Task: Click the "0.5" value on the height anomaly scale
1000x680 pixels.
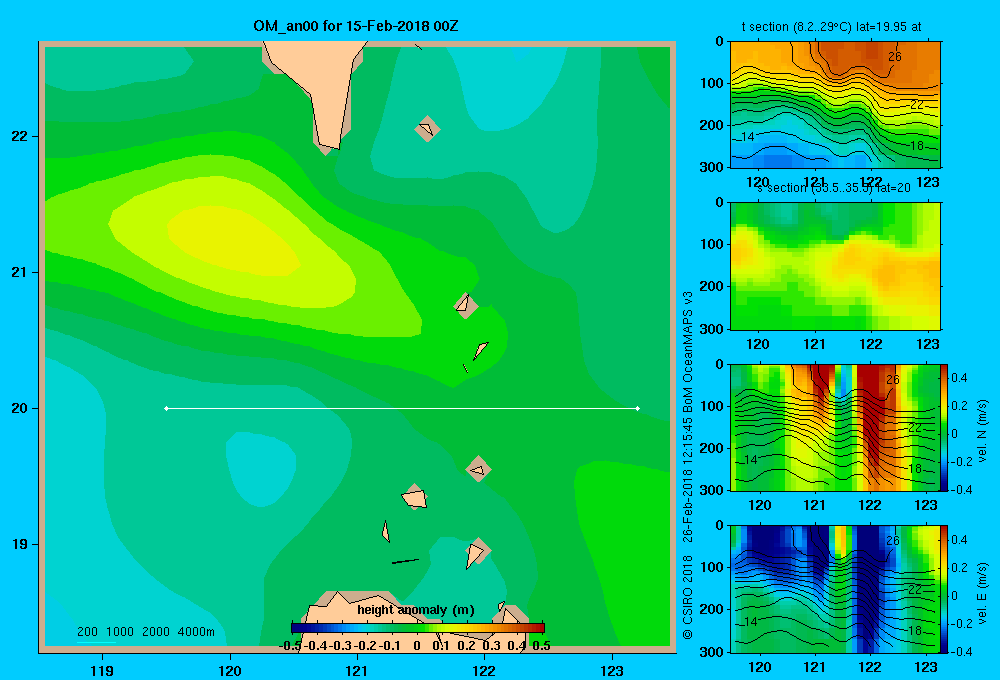Action: click(x=541, y=646)
